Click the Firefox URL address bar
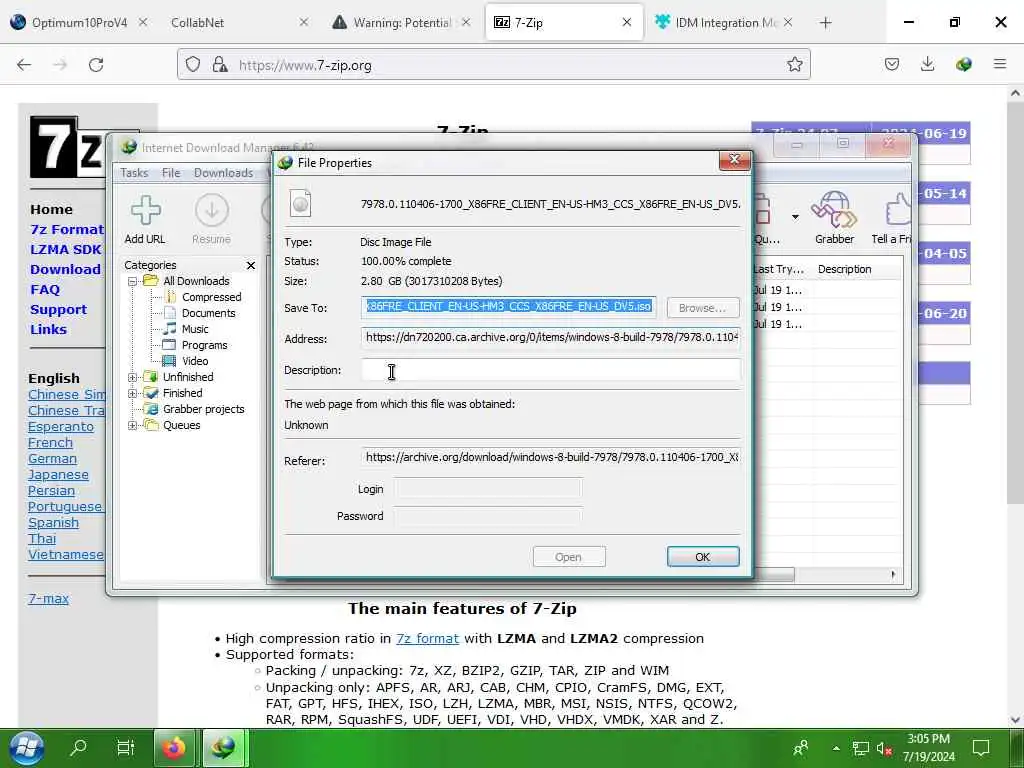The image size is (1024, 768). tap(494, 65)
